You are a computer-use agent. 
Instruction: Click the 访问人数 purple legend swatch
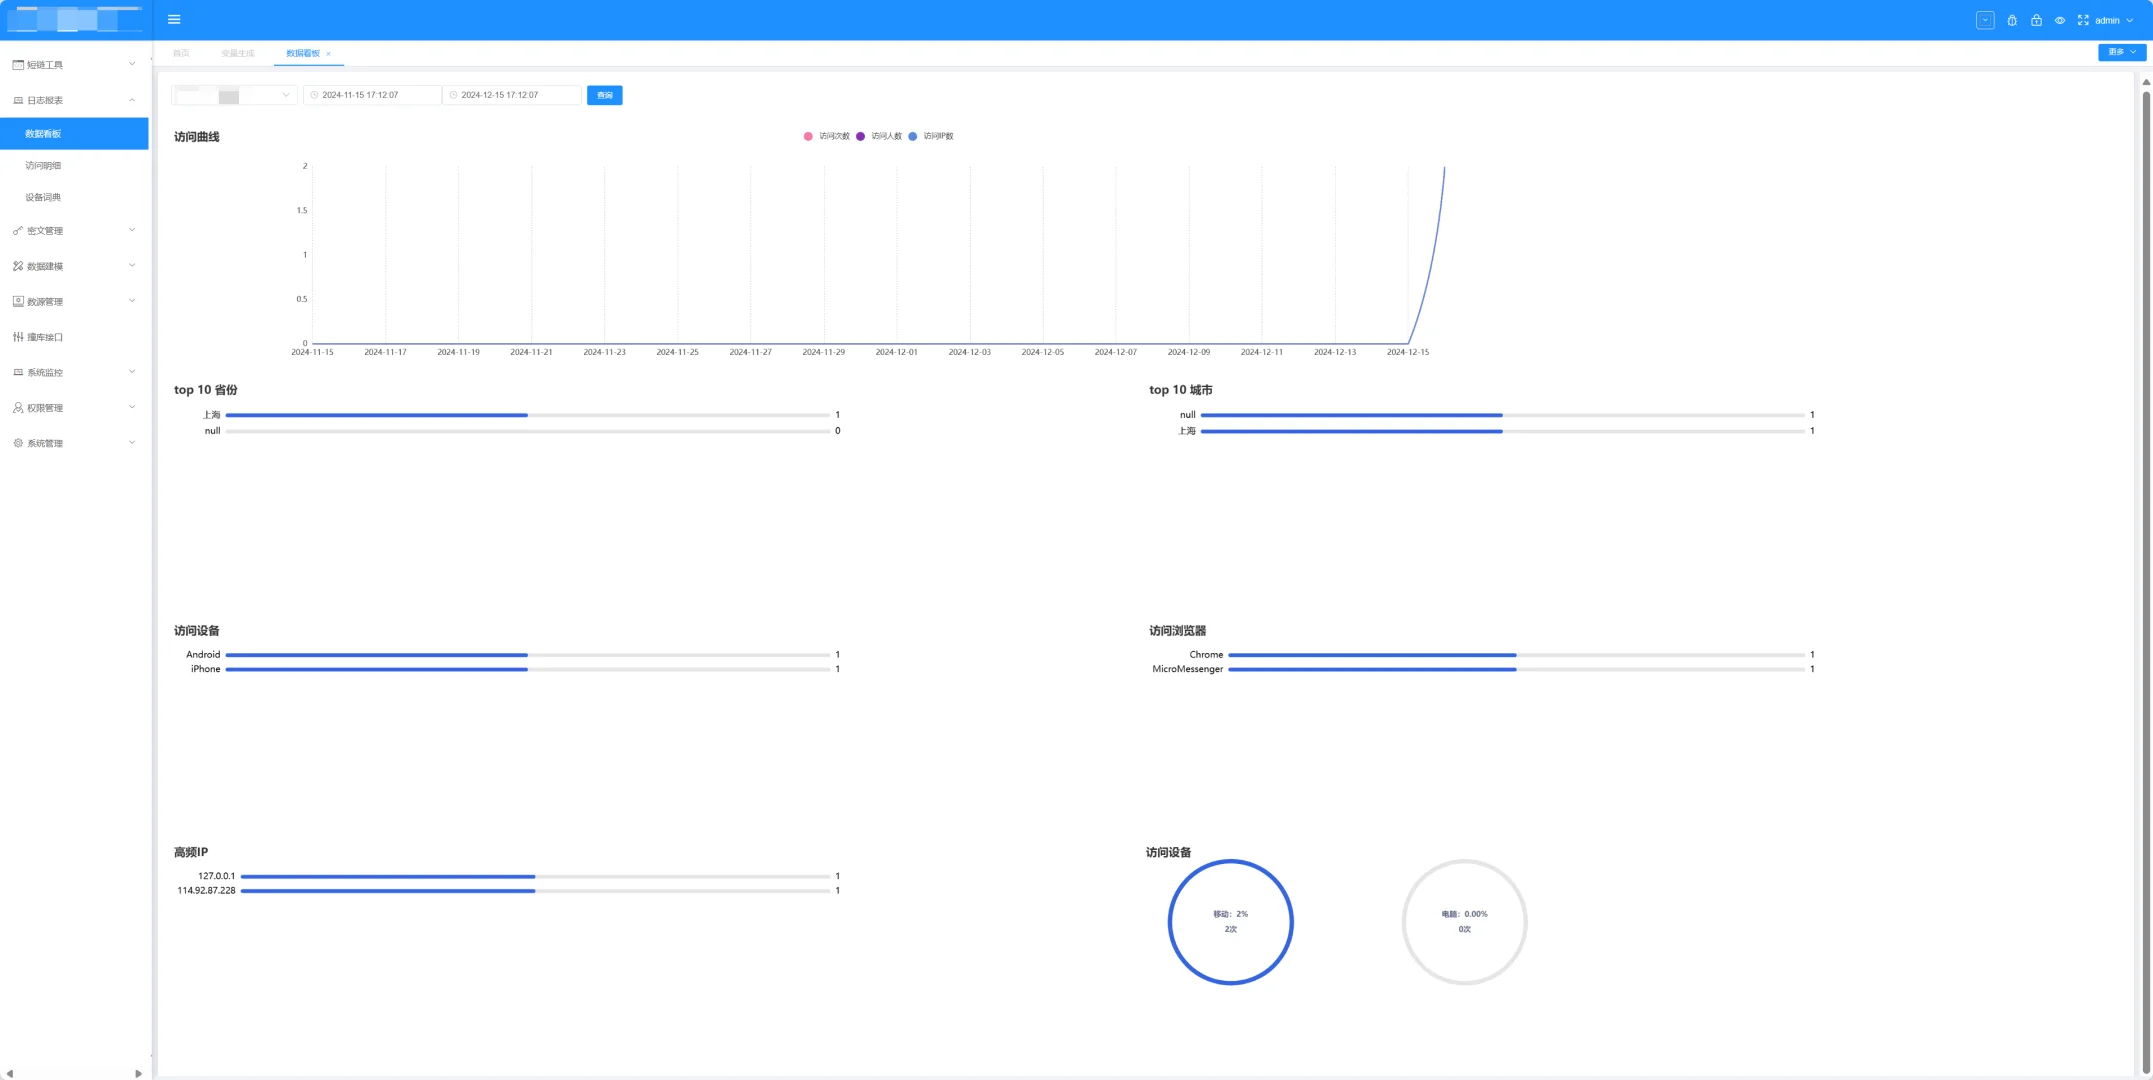[860, 136]
